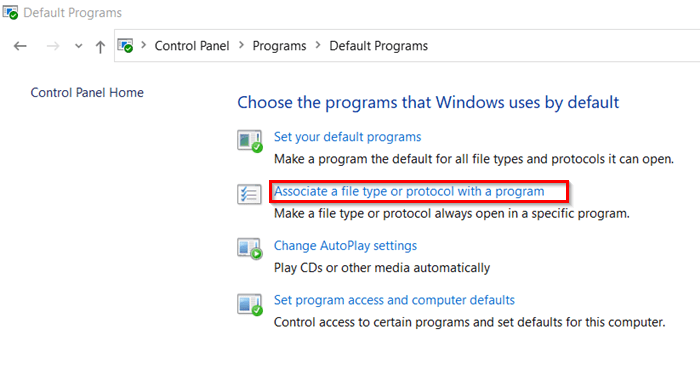Click the Set your default programs icon
Image resolution: width=700 pixels, height=374 pixels.
coord(250,141)
